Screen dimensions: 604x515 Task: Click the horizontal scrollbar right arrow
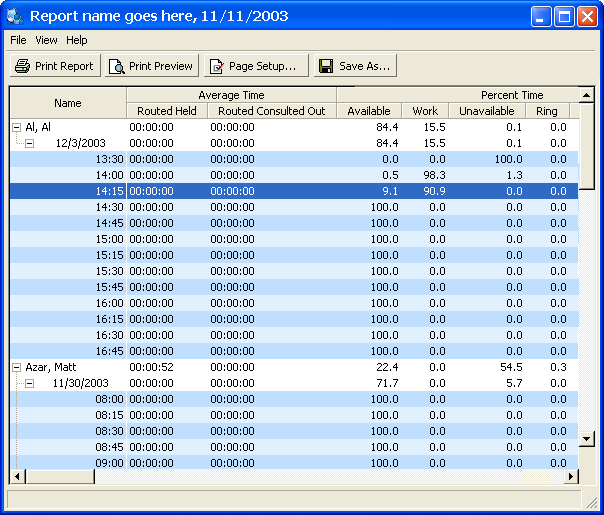tap(571, 477)
